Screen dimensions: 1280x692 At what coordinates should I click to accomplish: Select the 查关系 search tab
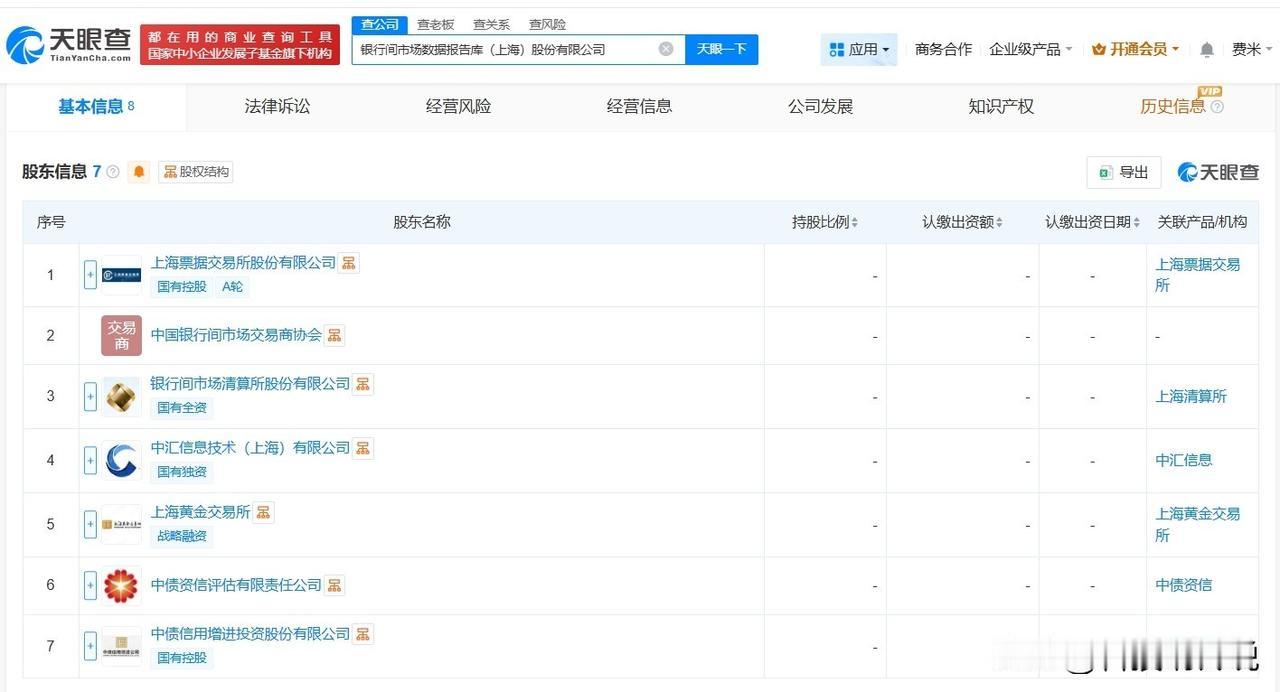[491, 24]
